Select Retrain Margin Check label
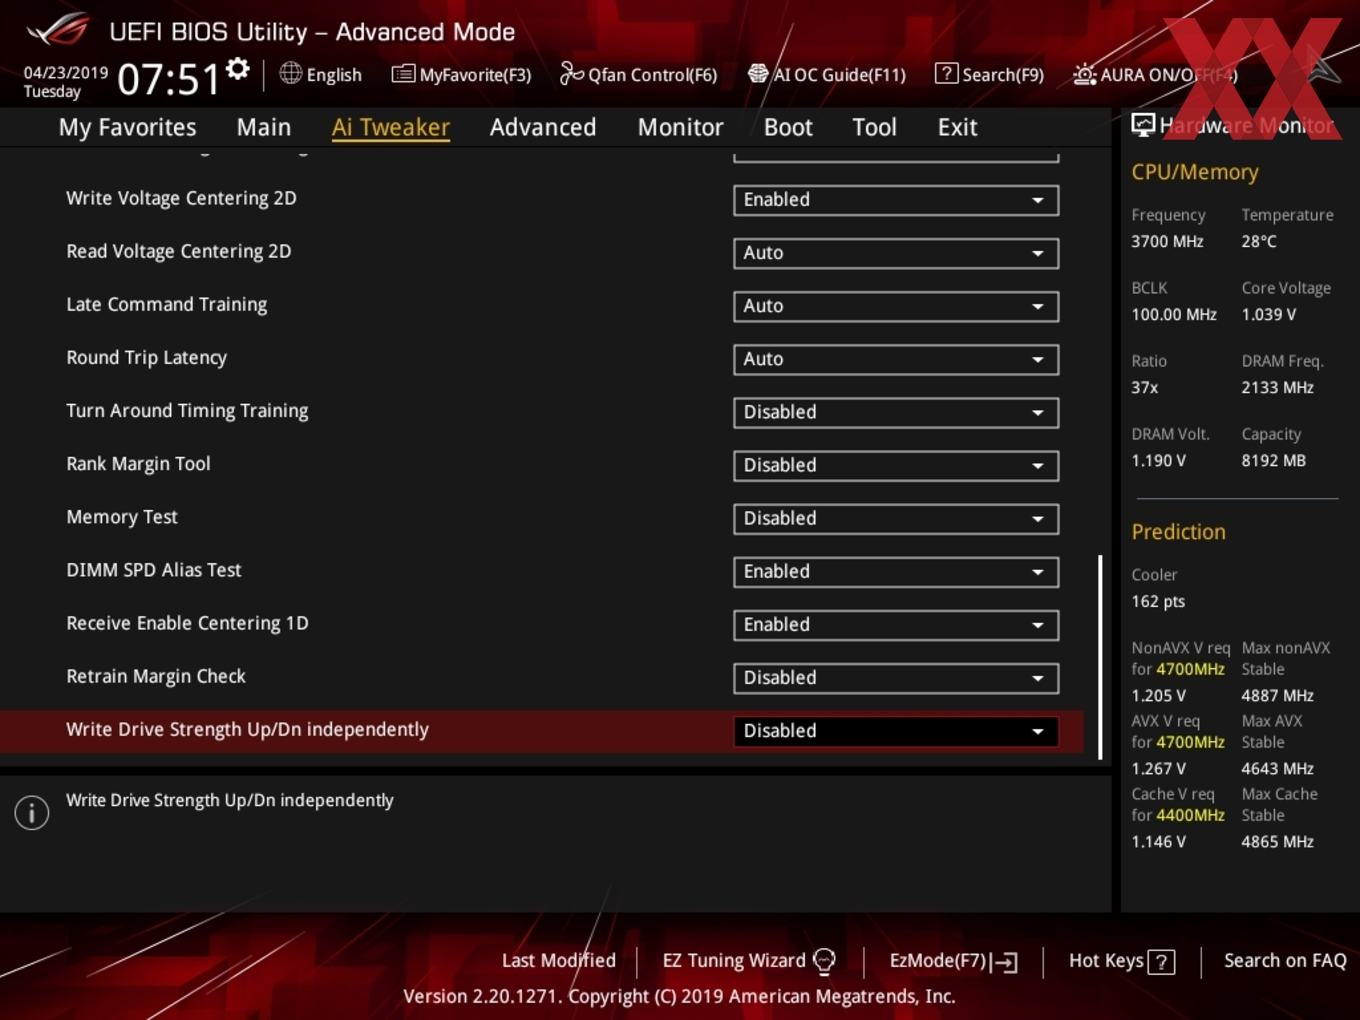The width and height of the screenshot is (1360, 1020). [155, 676]
